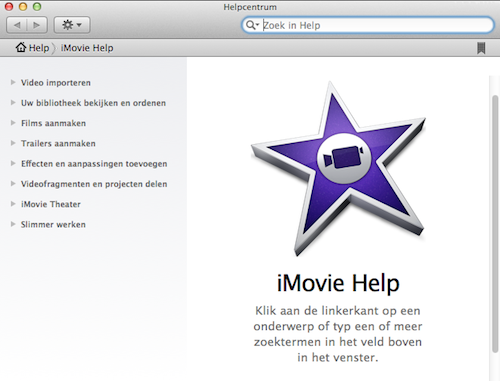
Task: Open the Video importeren topic
Action: [56, 83]
